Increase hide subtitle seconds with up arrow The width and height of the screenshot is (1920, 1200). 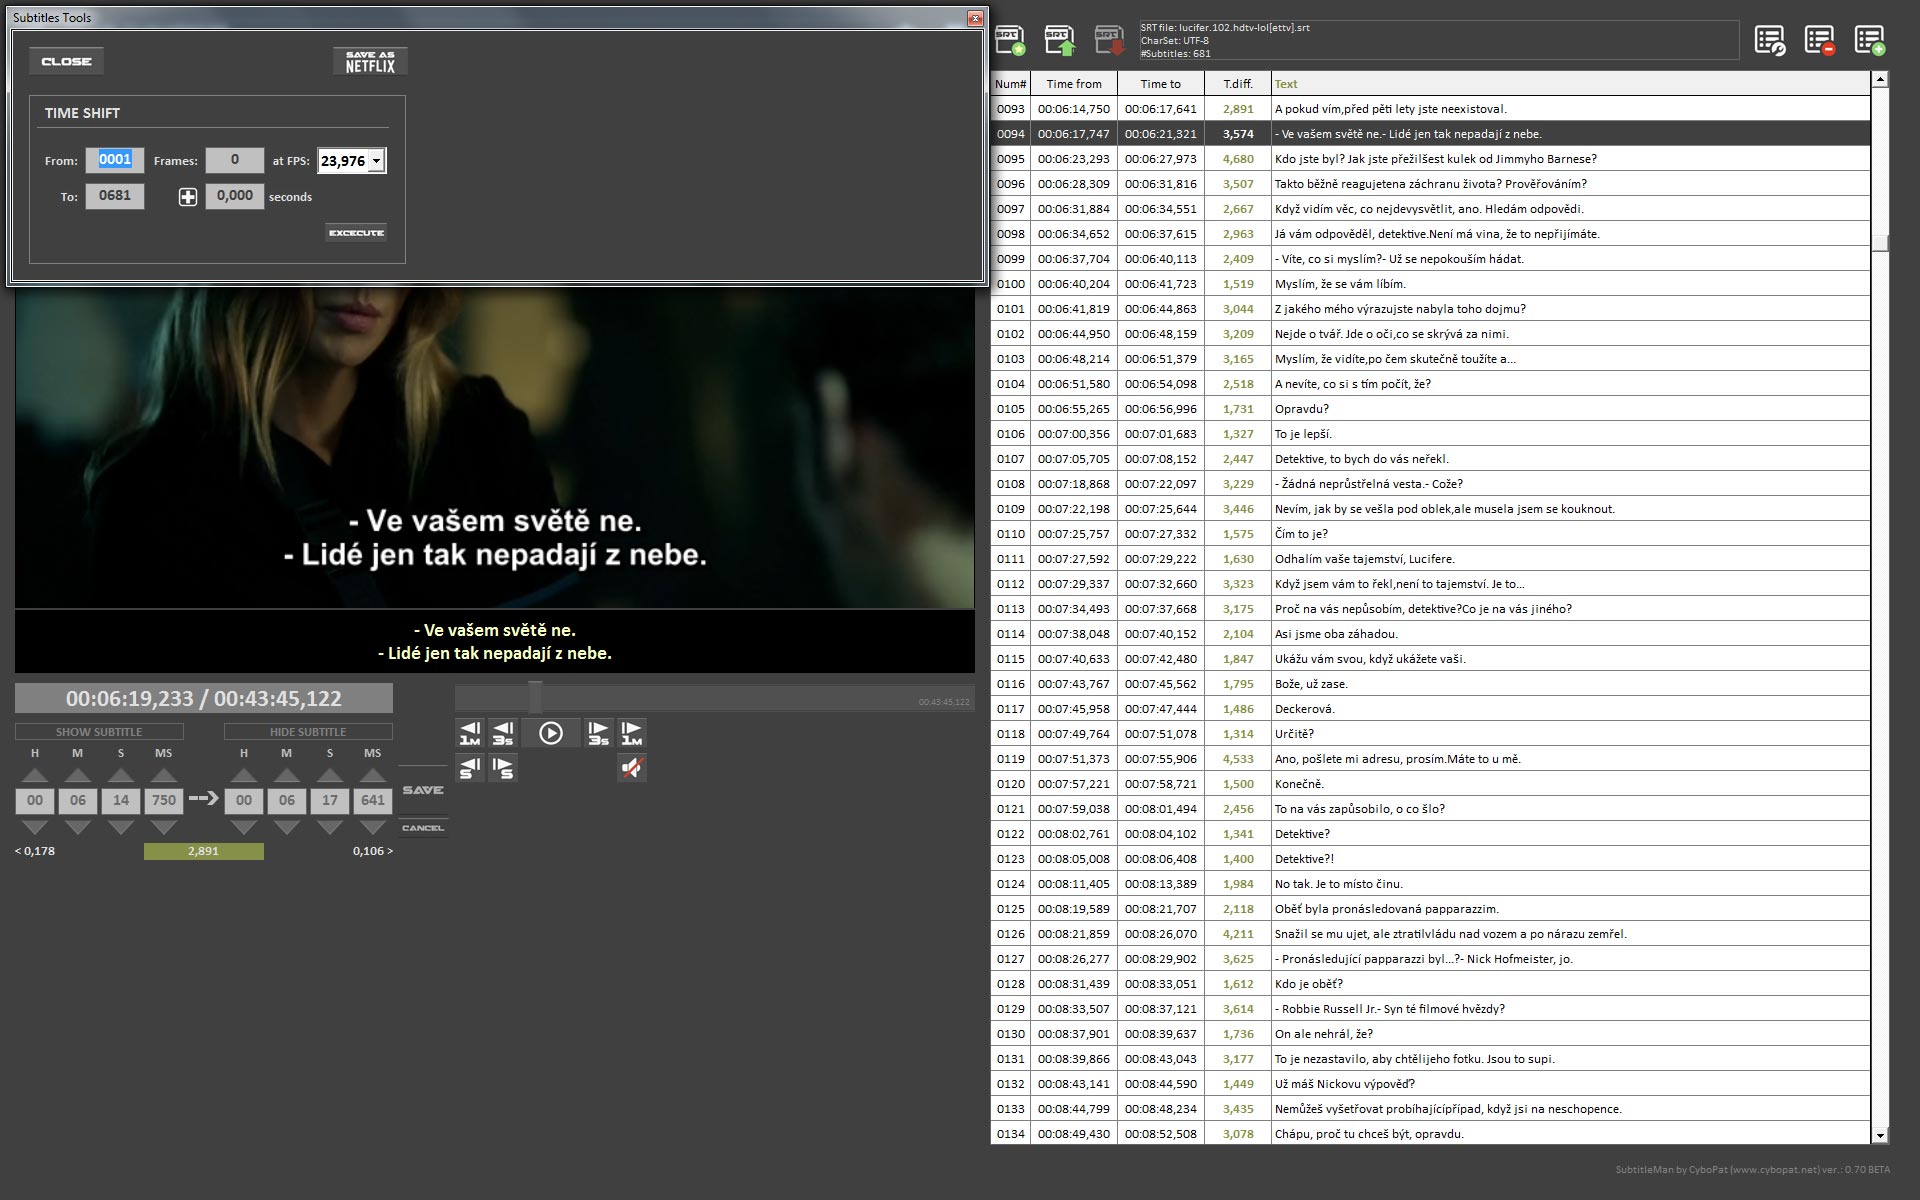(x=330, y=775)
